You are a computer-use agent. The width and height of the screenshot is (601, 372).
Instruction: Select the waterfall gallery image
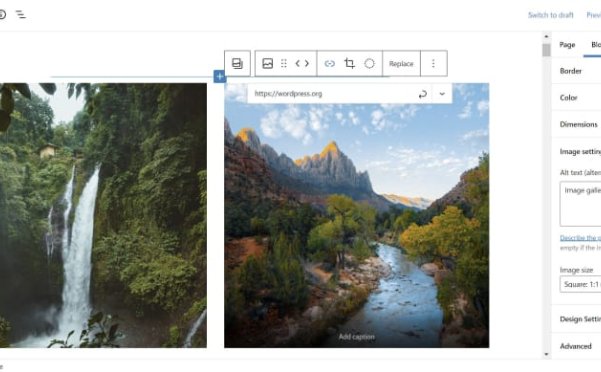click(103, 215)
